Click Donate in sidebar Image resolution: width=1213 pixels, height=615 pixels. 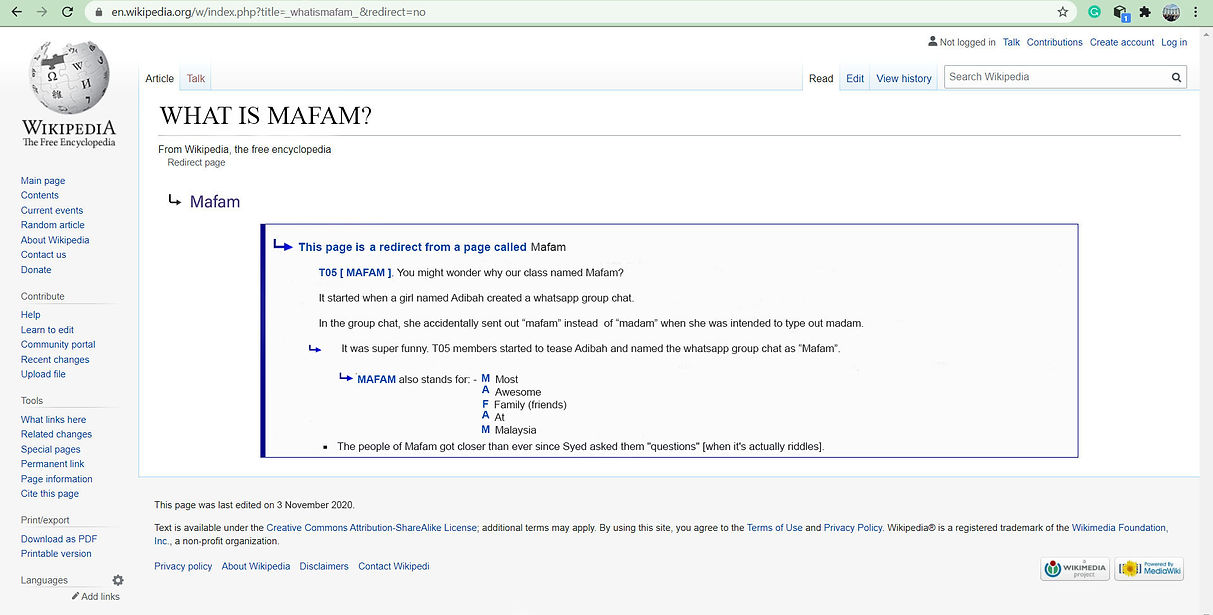(36, 270)
